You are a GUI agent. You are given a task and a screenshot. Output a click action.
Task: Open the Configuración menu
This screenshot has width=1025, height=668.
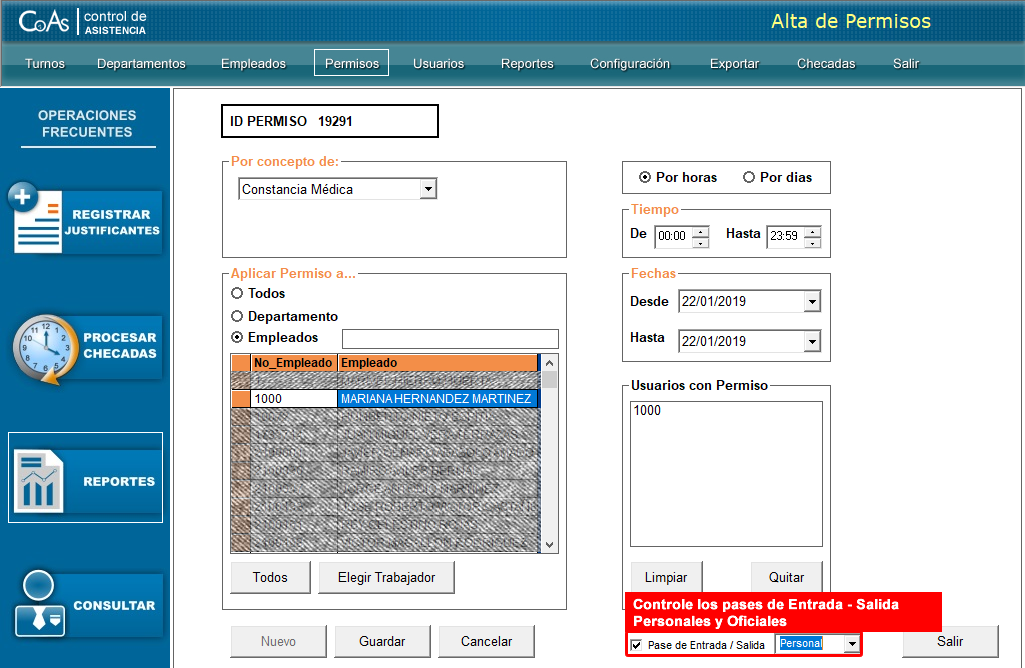click(x=629, y=63)
